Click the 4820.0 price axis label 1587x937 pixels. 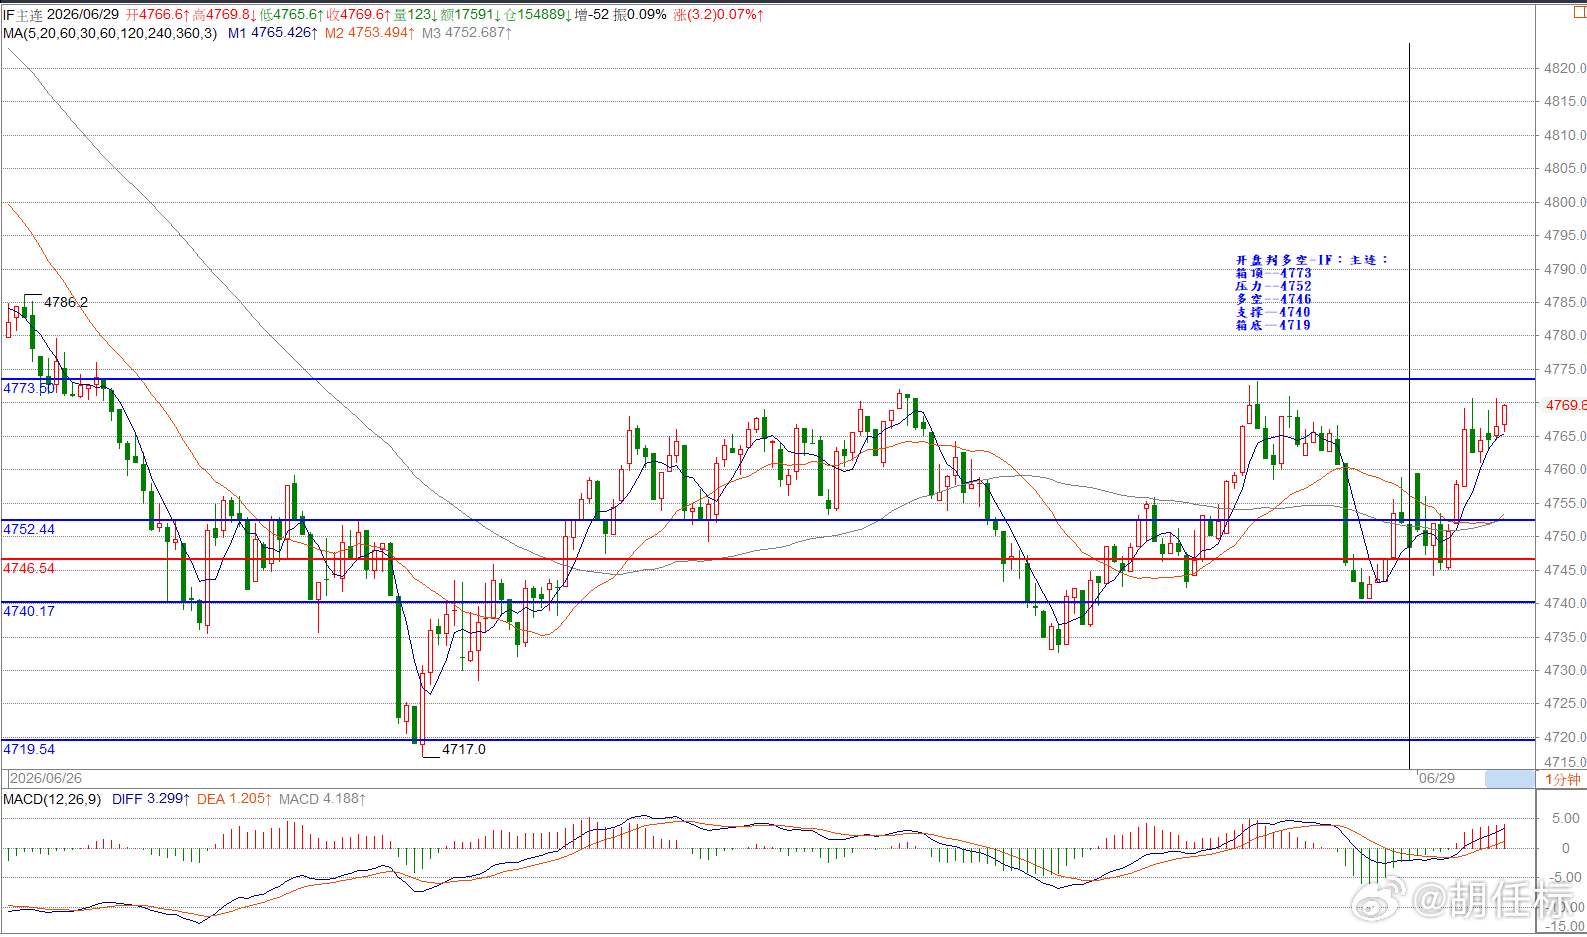coord(1565,68)
